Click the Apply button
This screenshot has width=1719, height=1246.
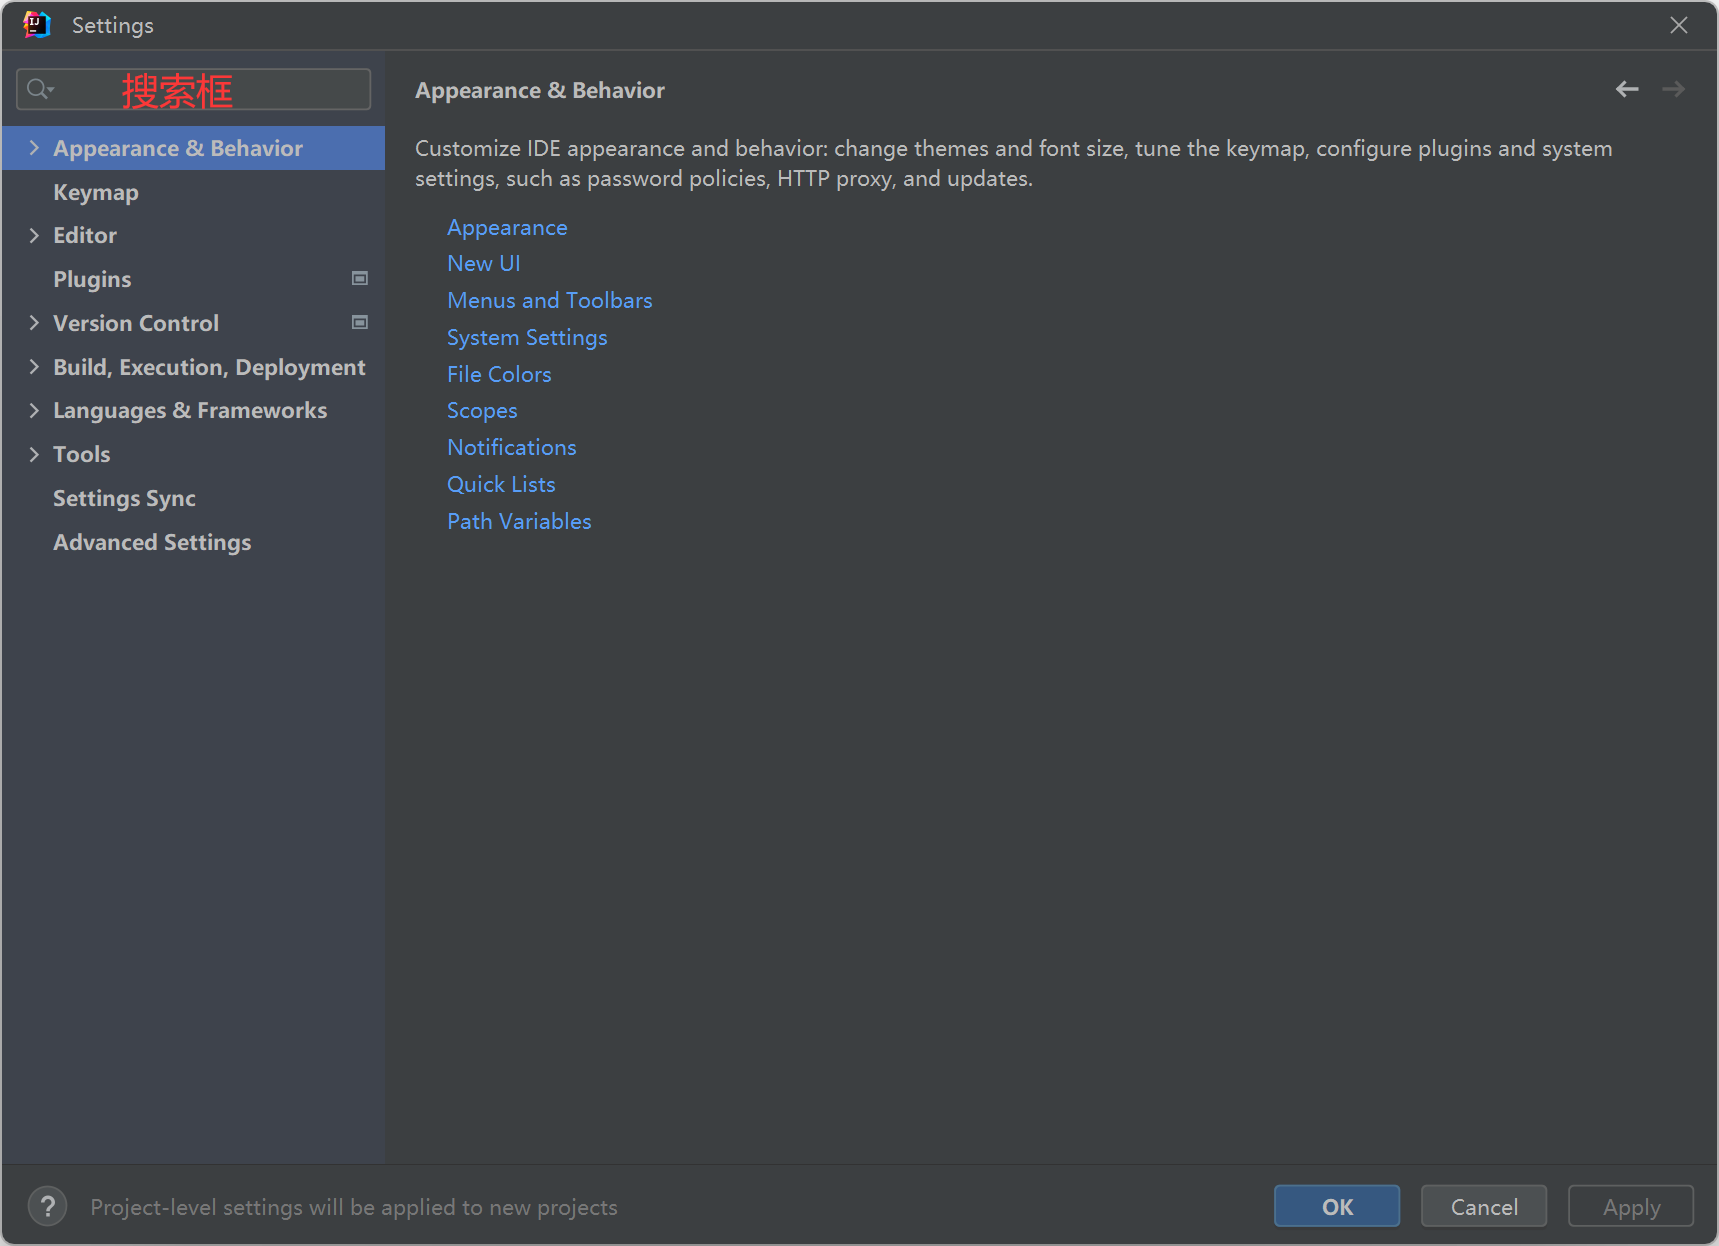(x=1631, y=1206)
